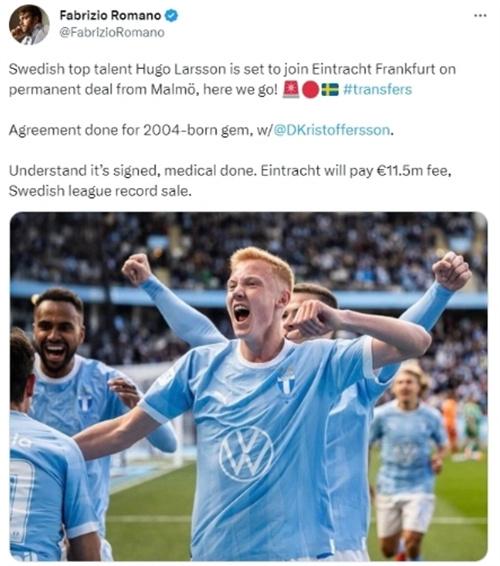Image resolution: width=500 pixels, height=566 pixels.
Task: Click the VW logo on the jersey
Action: tap(246, 454)
